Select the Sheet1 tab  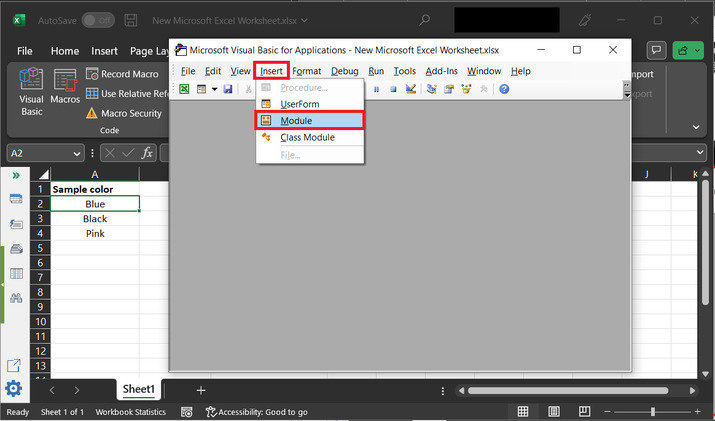point(139,389)
